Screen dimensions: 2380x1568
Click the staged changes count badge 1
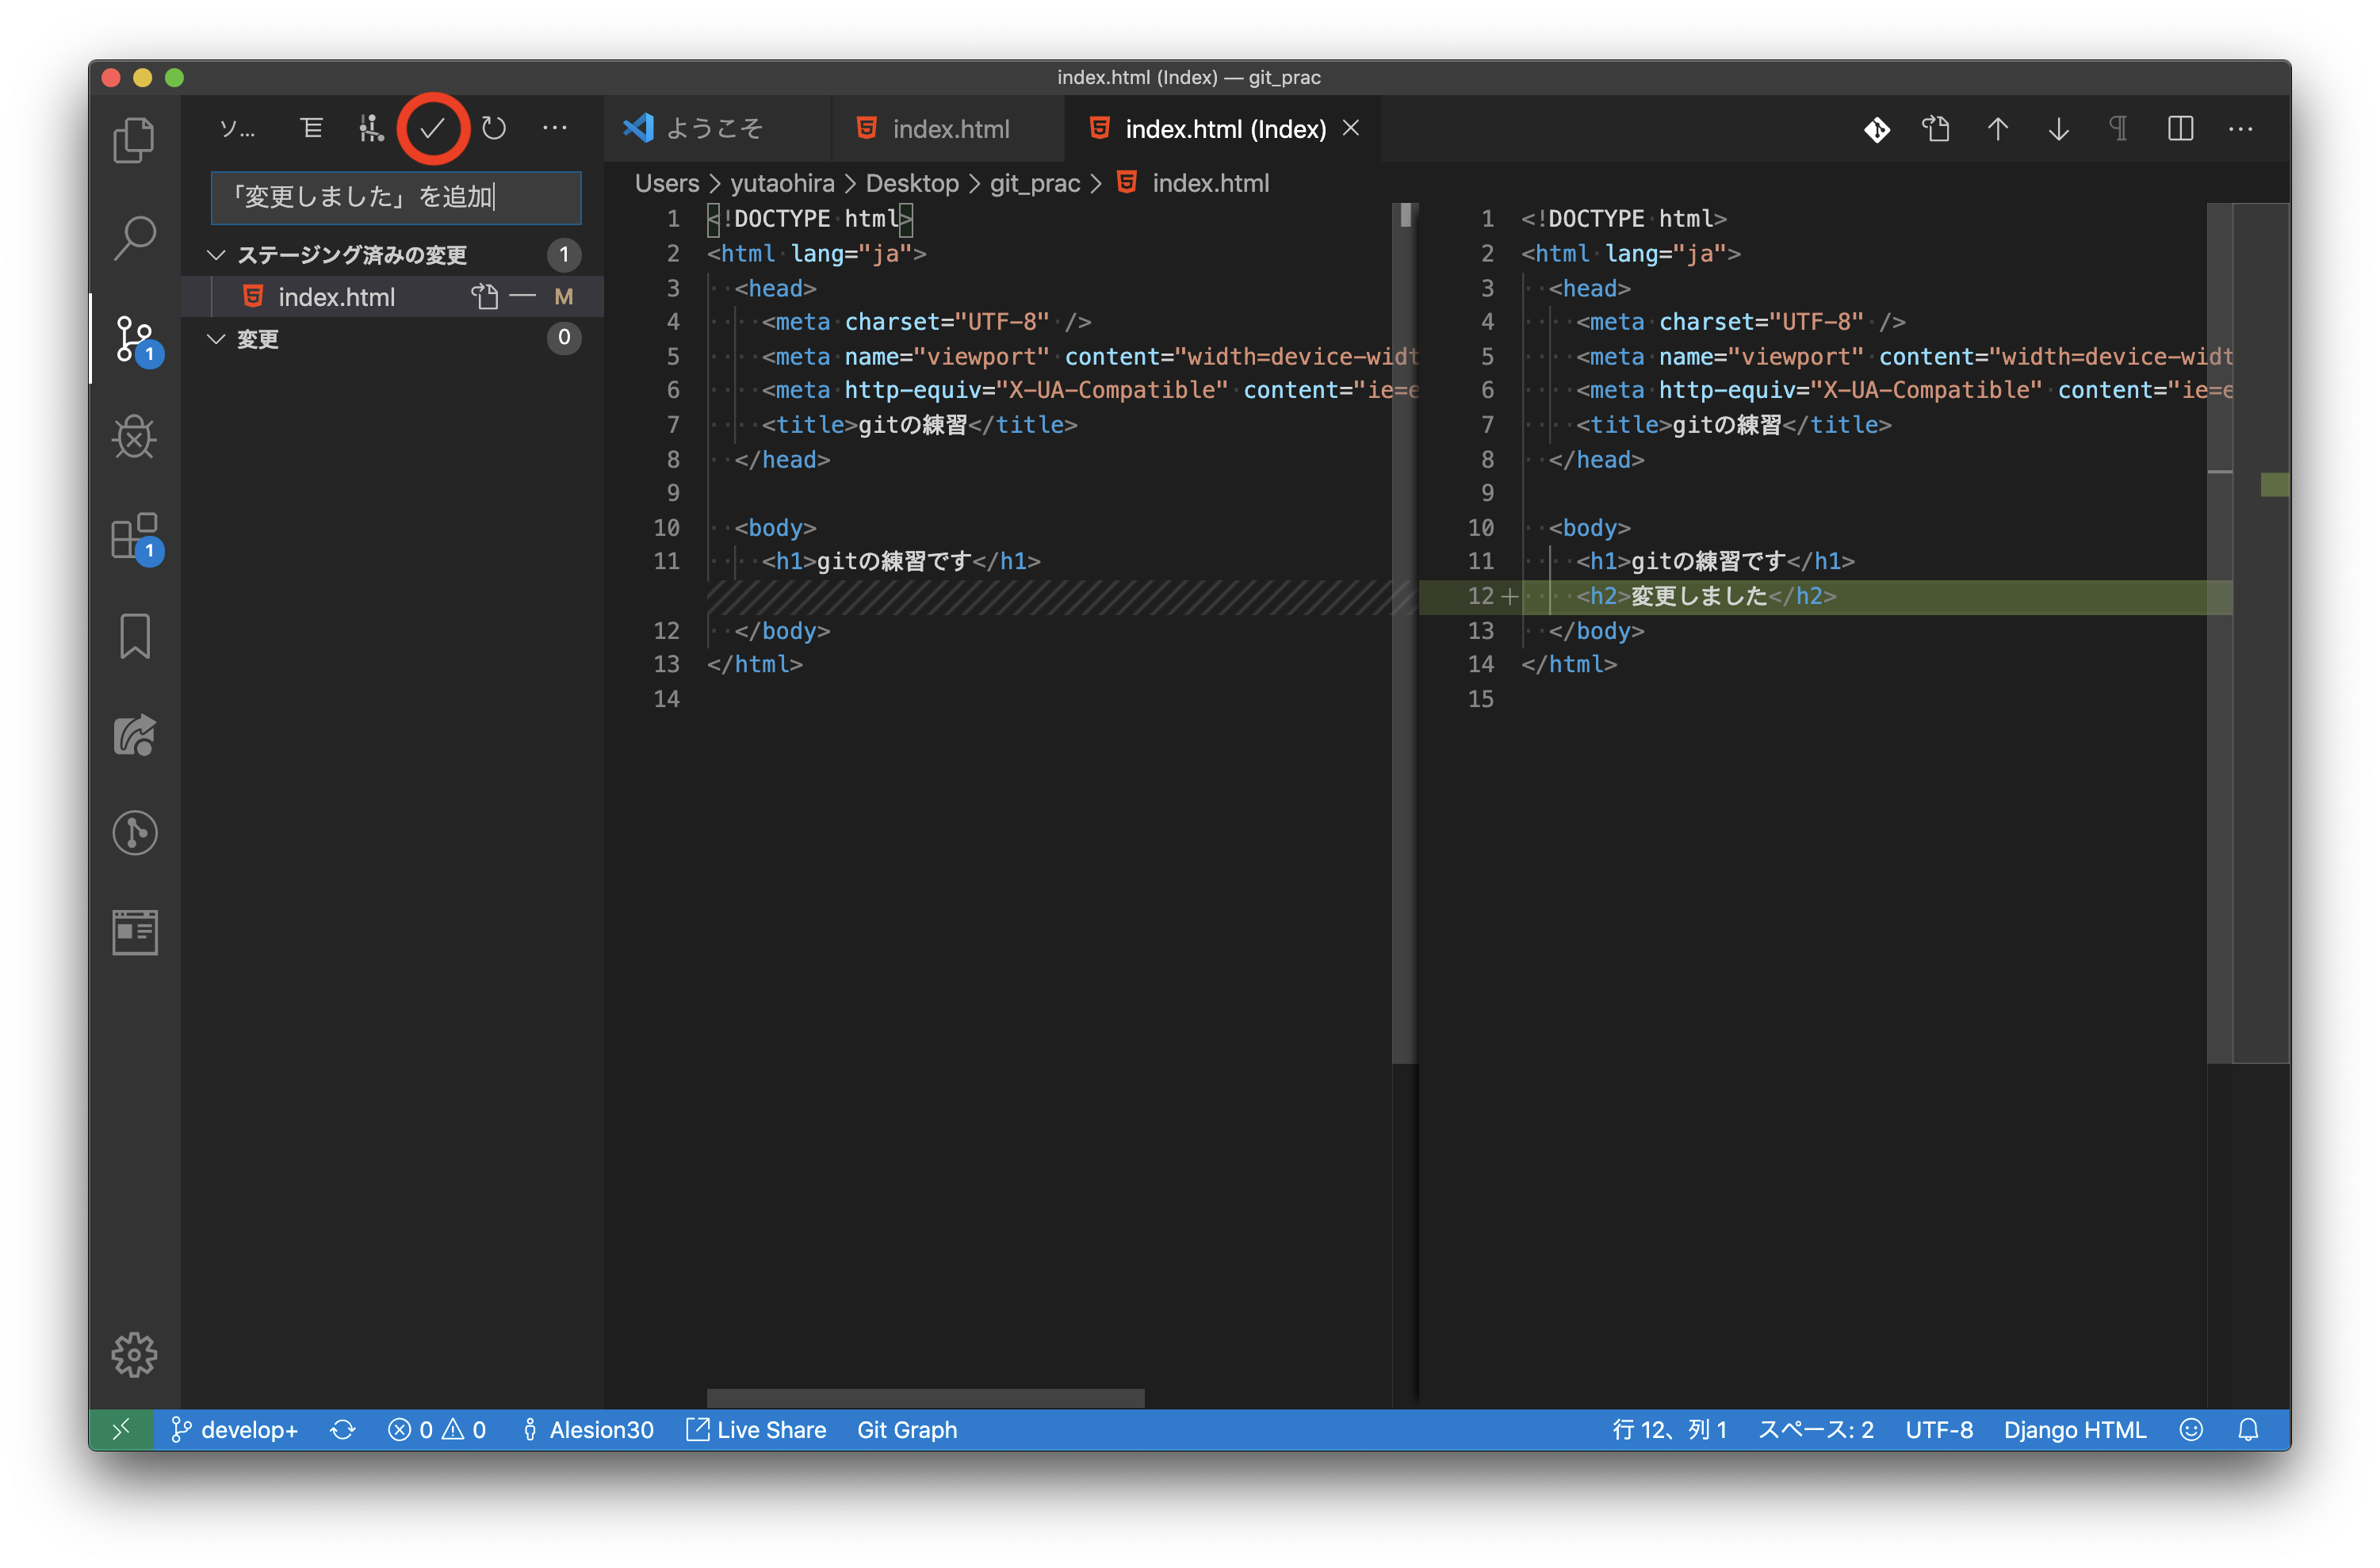564,255
